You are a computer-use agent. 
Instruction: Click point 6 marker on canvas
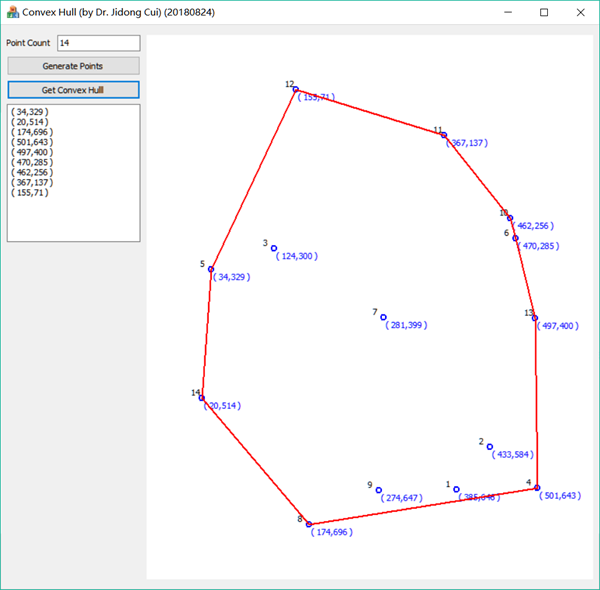pos(515,238)
